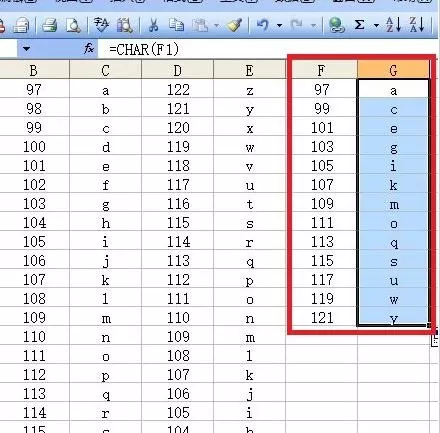
Task: Select the Format Painter brush
Action: coord(234,25)
